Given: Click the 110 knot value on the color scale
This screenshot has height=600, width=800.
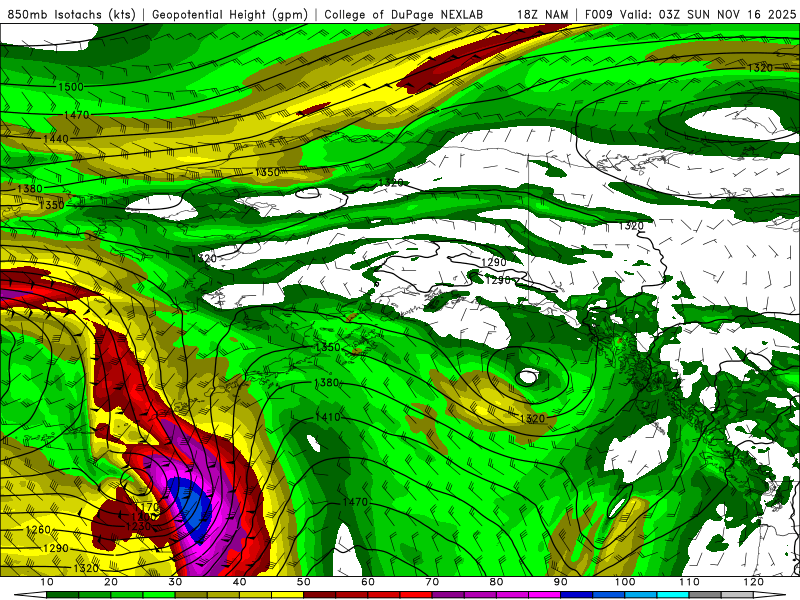Looking at the screenshot, I should click(689, 582).
